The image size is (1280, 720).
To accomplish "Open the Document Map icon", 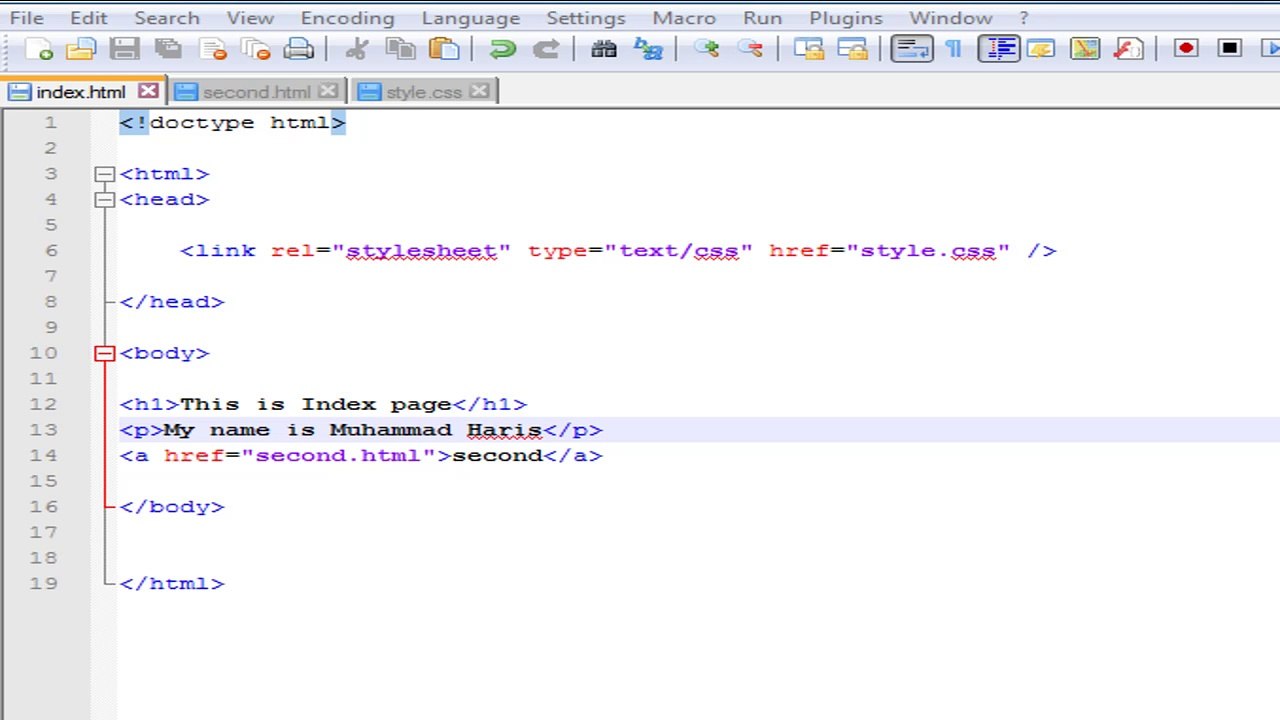I will point(1085,49).
